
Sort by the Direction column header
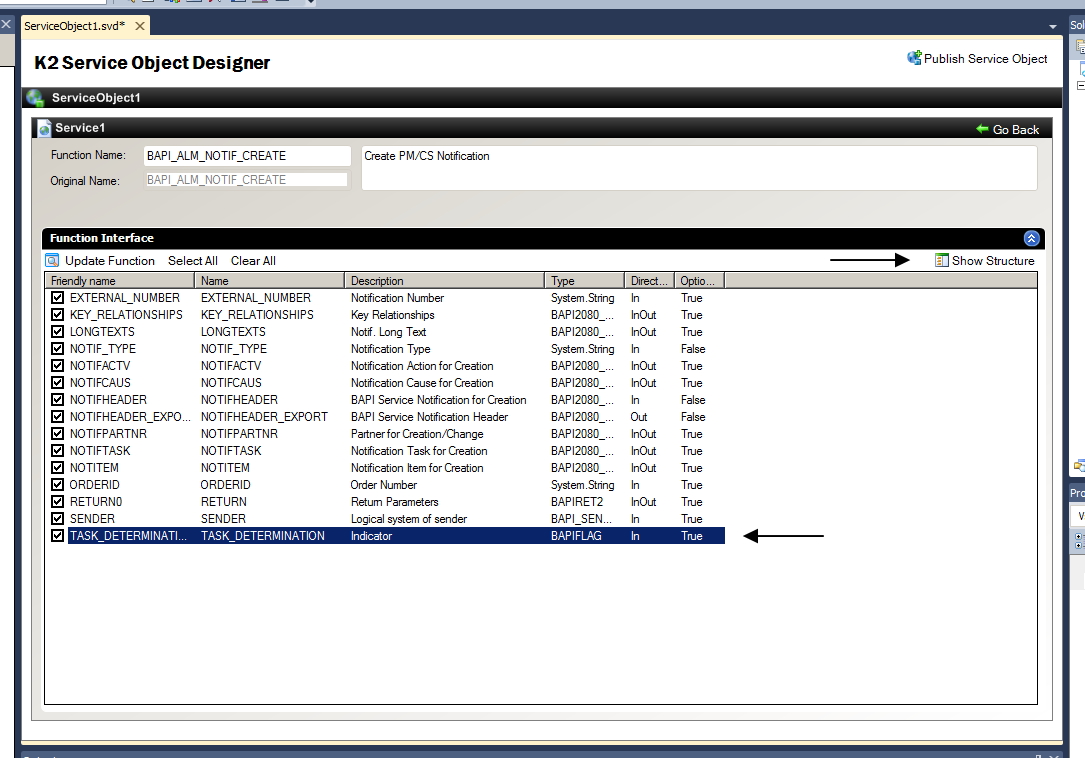(649, 280)
